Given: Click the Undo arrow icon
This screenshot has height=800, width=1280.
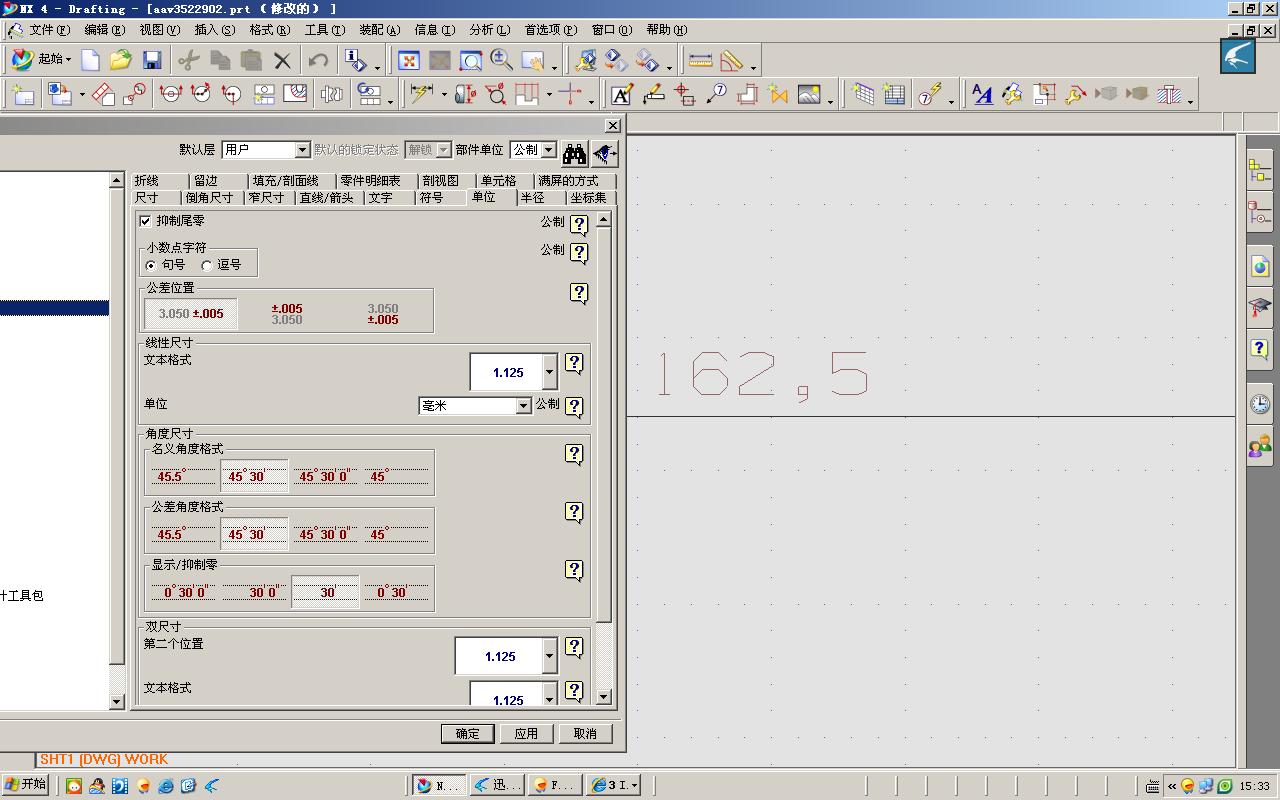Looking at the screenshot, I should point(318,61).
